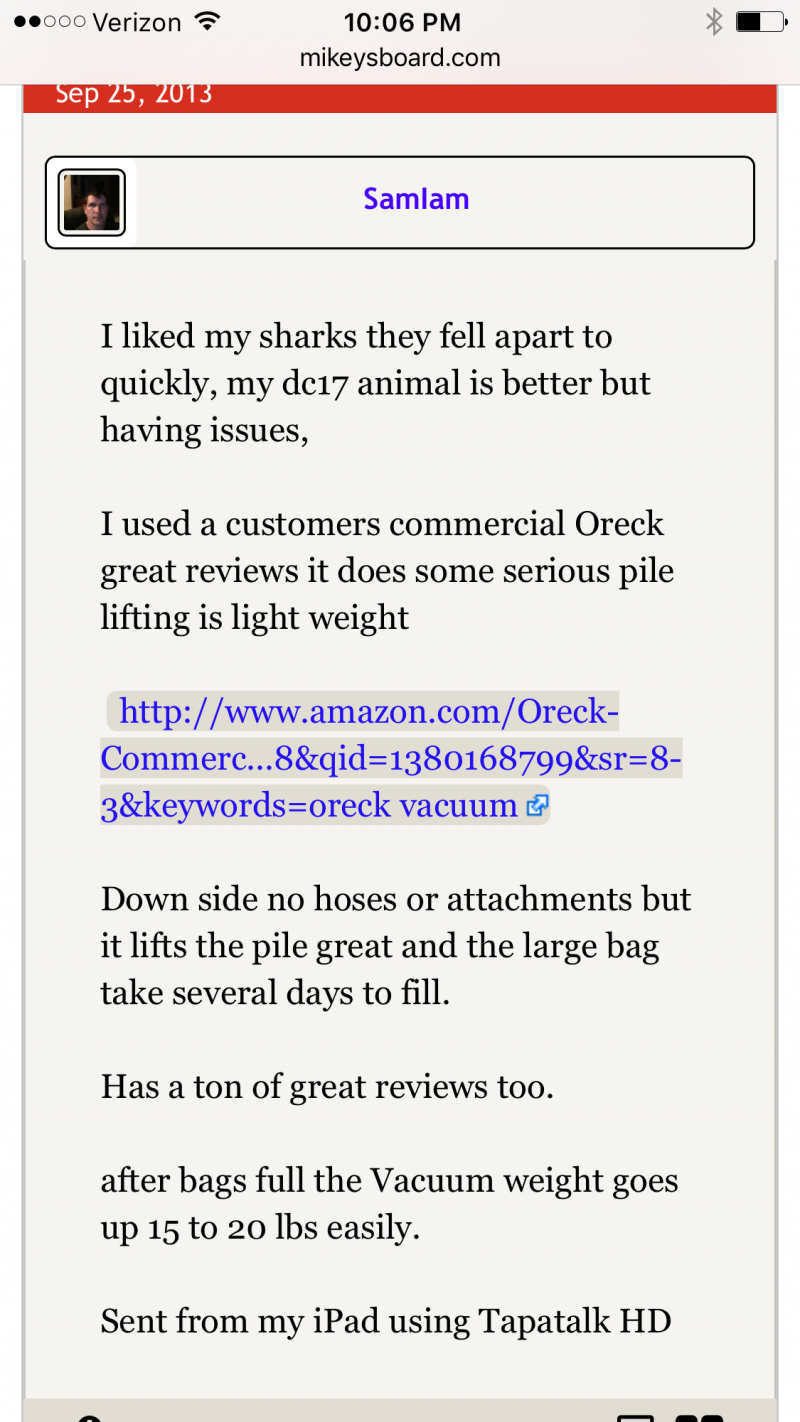Screen dimensions: 800x1422
Task: Tap the Wi-Fi status icon
Action: pos(207,22)
